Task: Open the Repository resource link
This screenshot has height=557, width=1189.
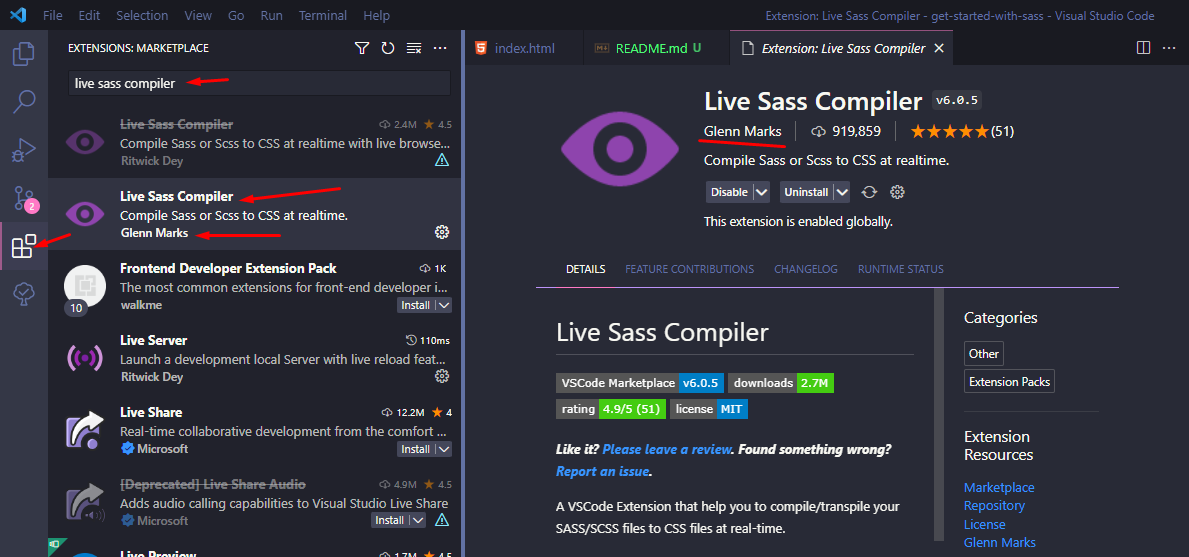Action: coord(994,505)
